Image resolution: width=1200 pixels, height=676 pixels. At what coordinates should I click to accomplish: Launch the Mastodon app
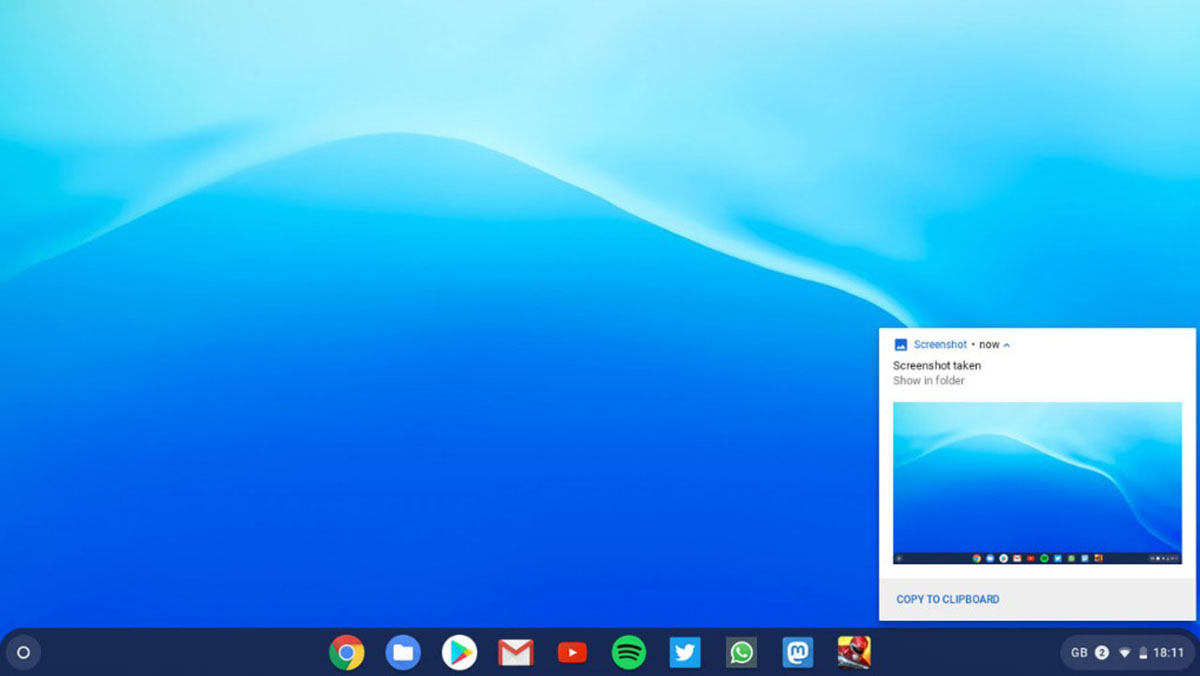click(798, 652)
